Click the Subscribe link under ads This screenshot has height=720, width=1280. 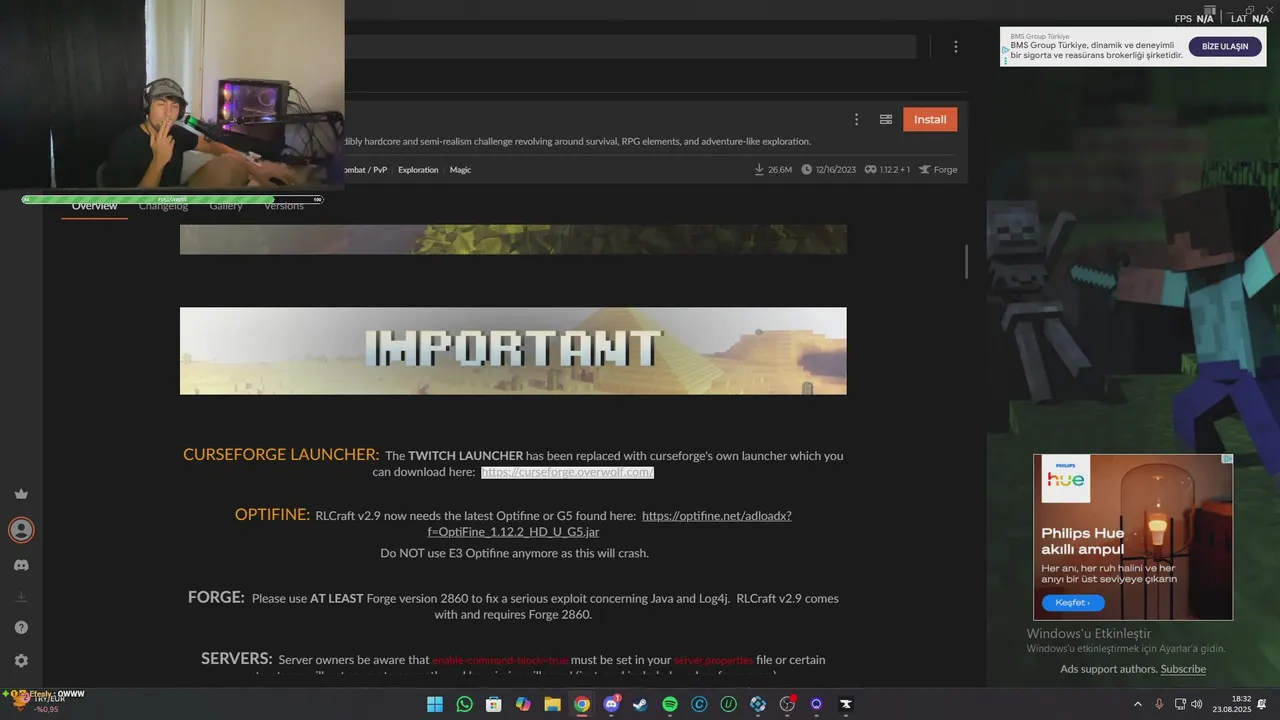[x=1183, y=669]
